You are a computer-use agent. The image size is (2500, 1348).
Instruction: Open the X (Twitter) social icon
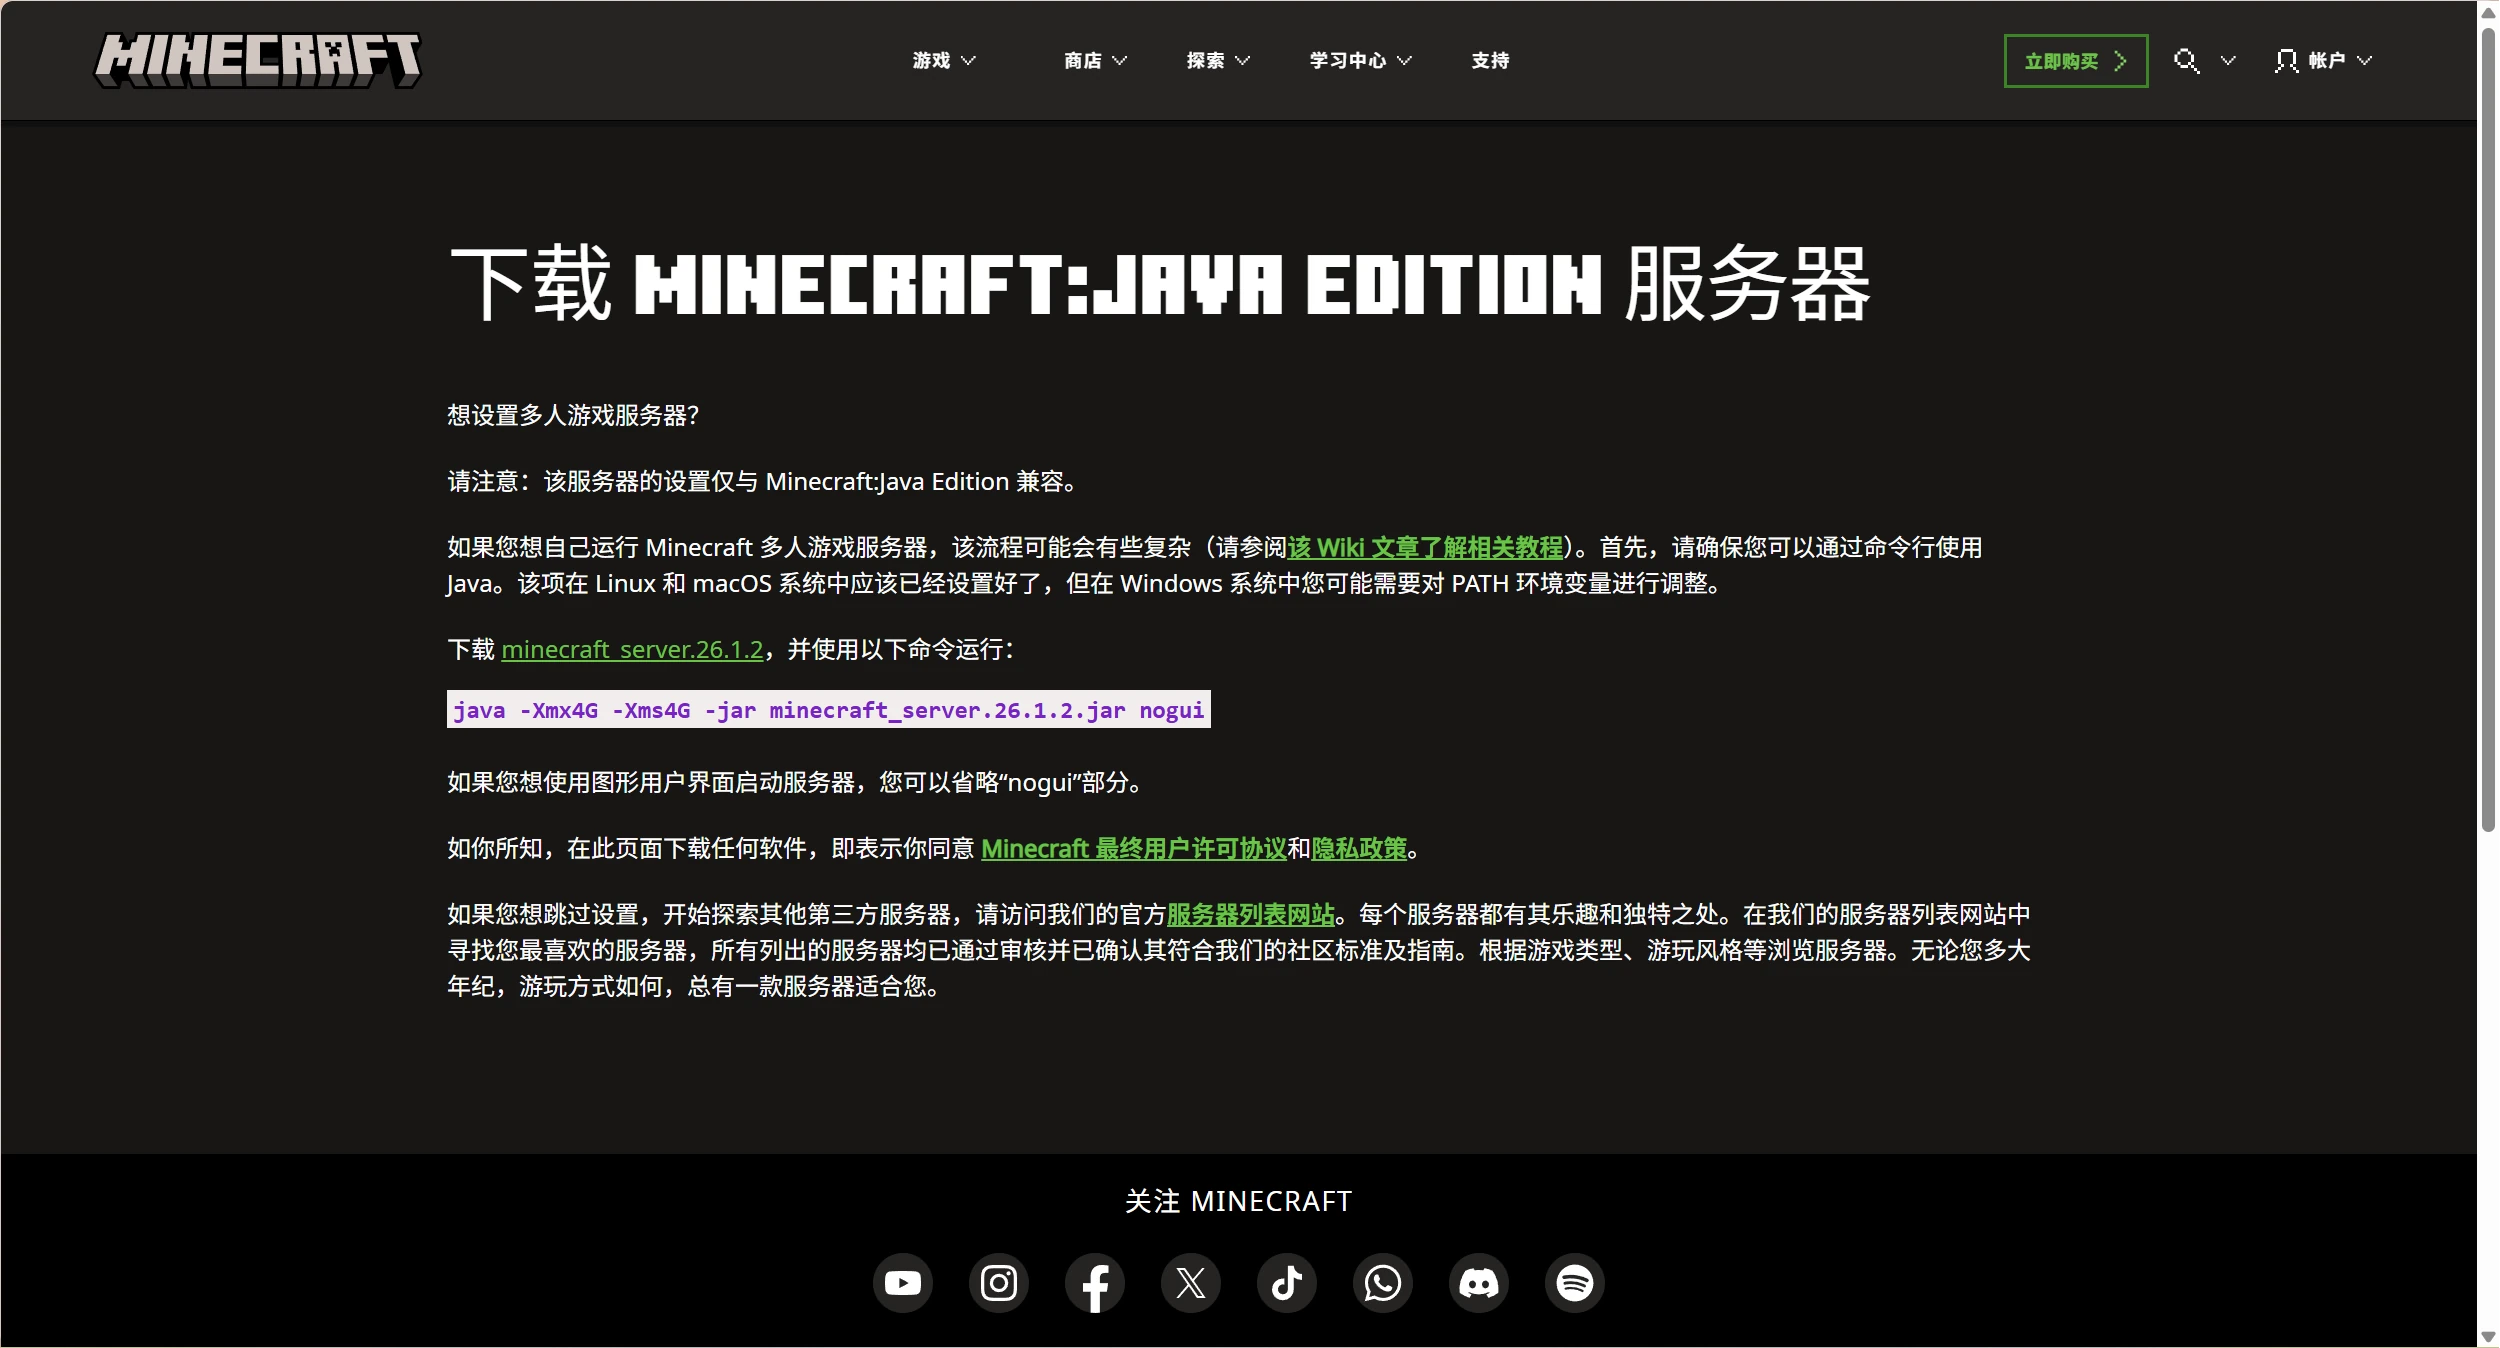tap(1190, 1282)
